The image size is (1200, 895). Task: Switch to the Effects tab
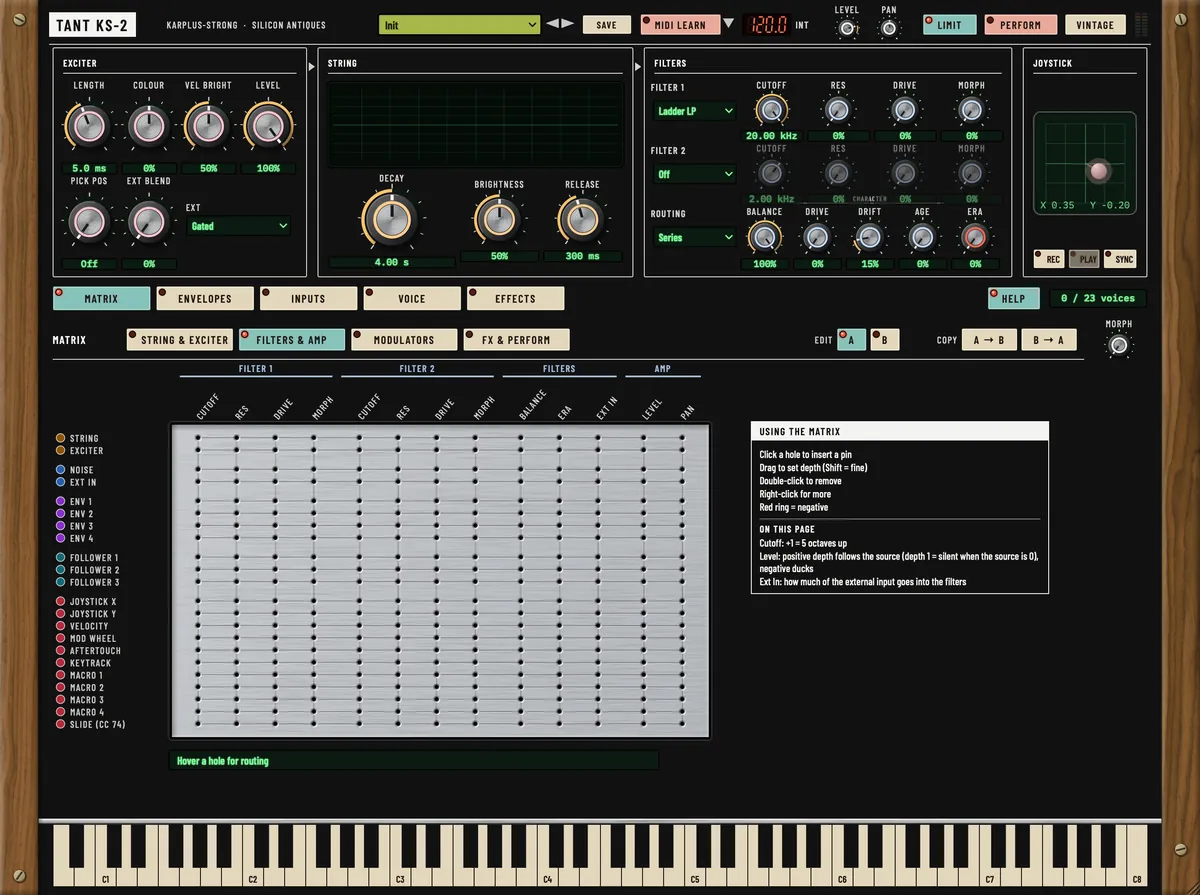tap(515, 298)
